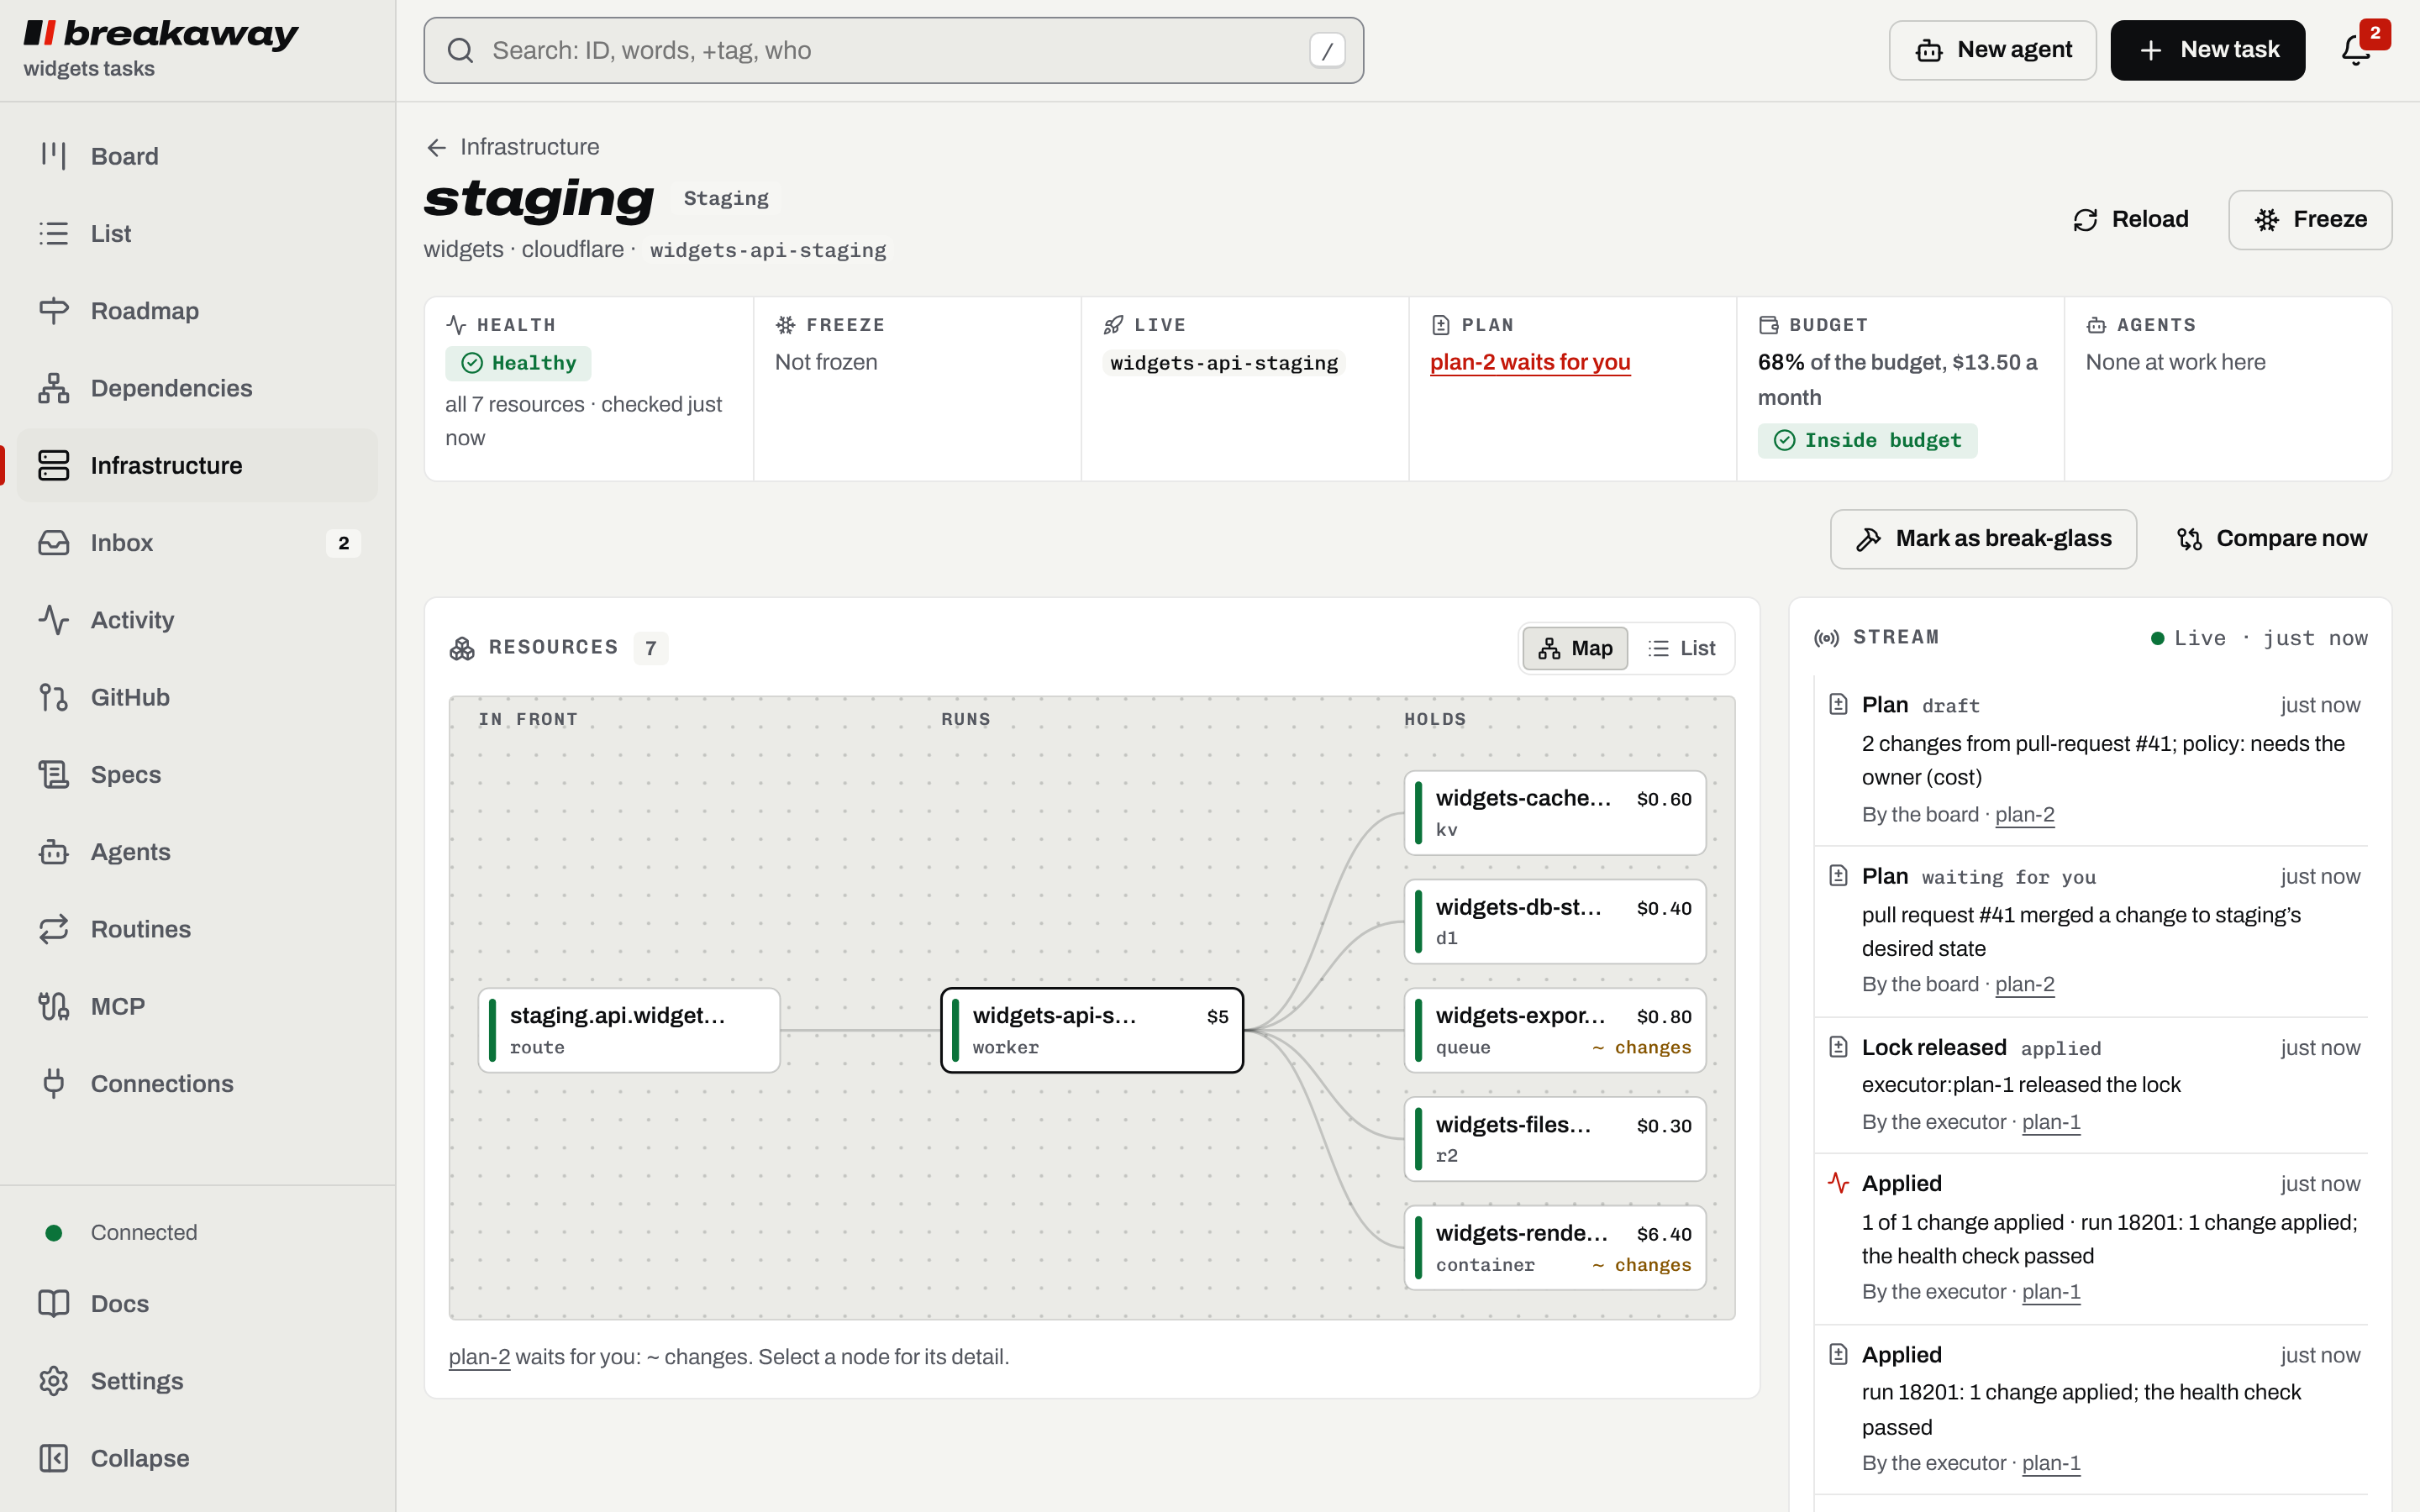
Task: Open 'plan-2 waits for you' link
Action: [x=1530, y=362]
